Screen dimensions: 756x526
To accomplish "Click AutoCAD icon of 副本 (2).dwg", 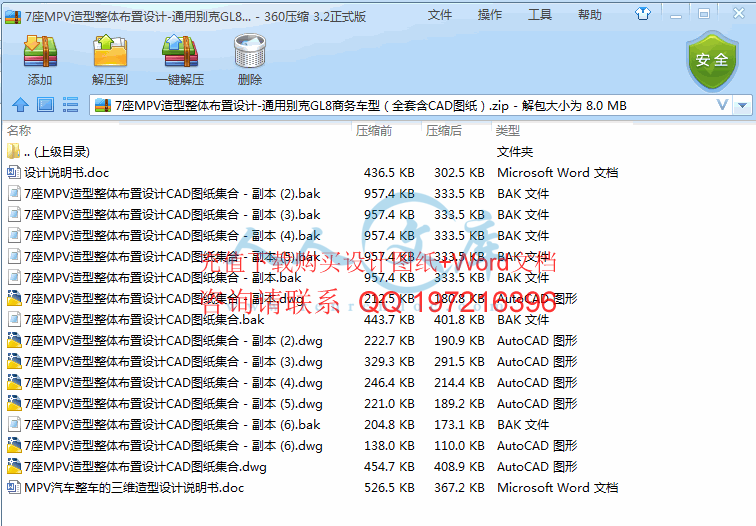I will coord(14,340).
